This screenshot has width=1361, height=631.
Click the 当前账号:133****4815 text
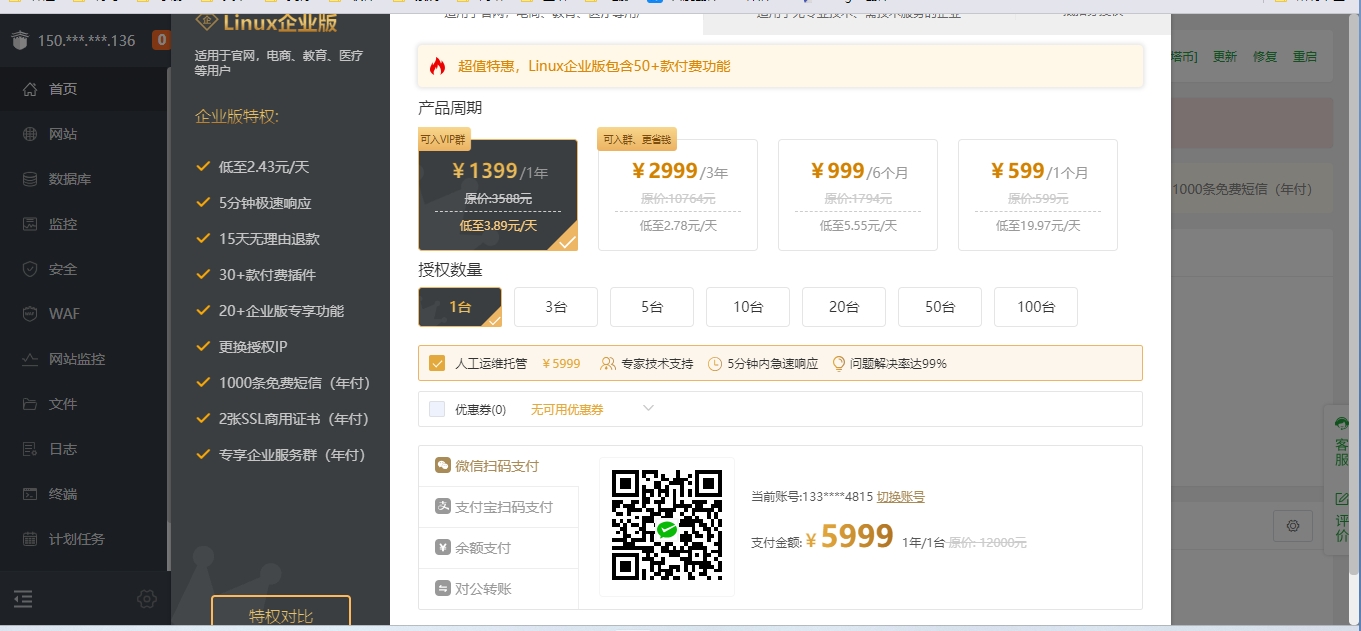pyautogui.click(x=811, y=497)
